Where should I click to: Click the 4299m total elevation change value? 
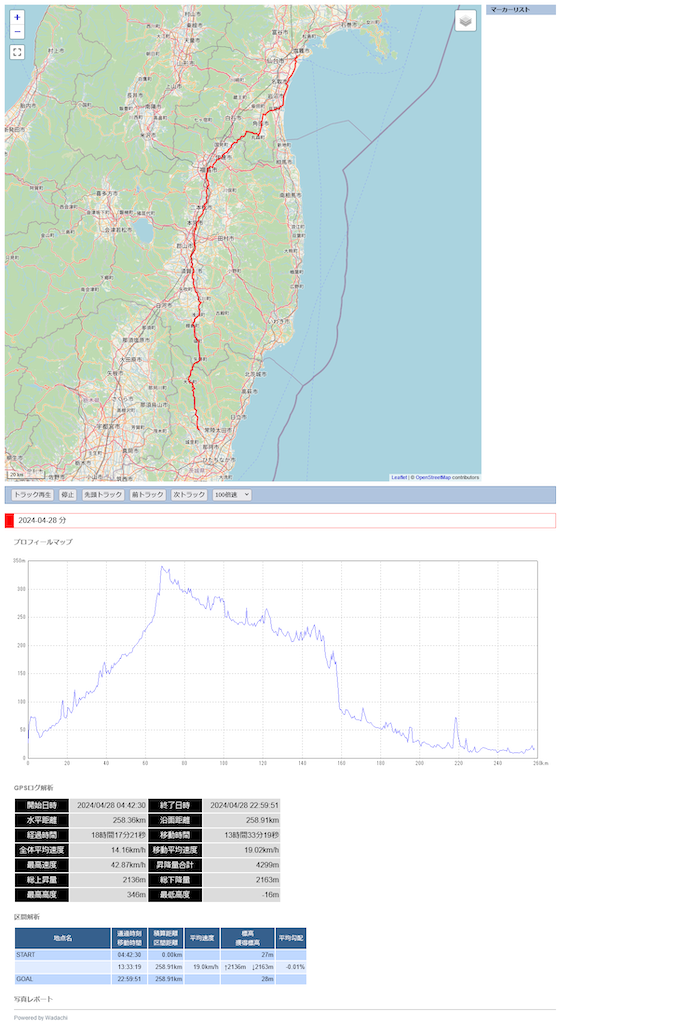click(242, 865)
